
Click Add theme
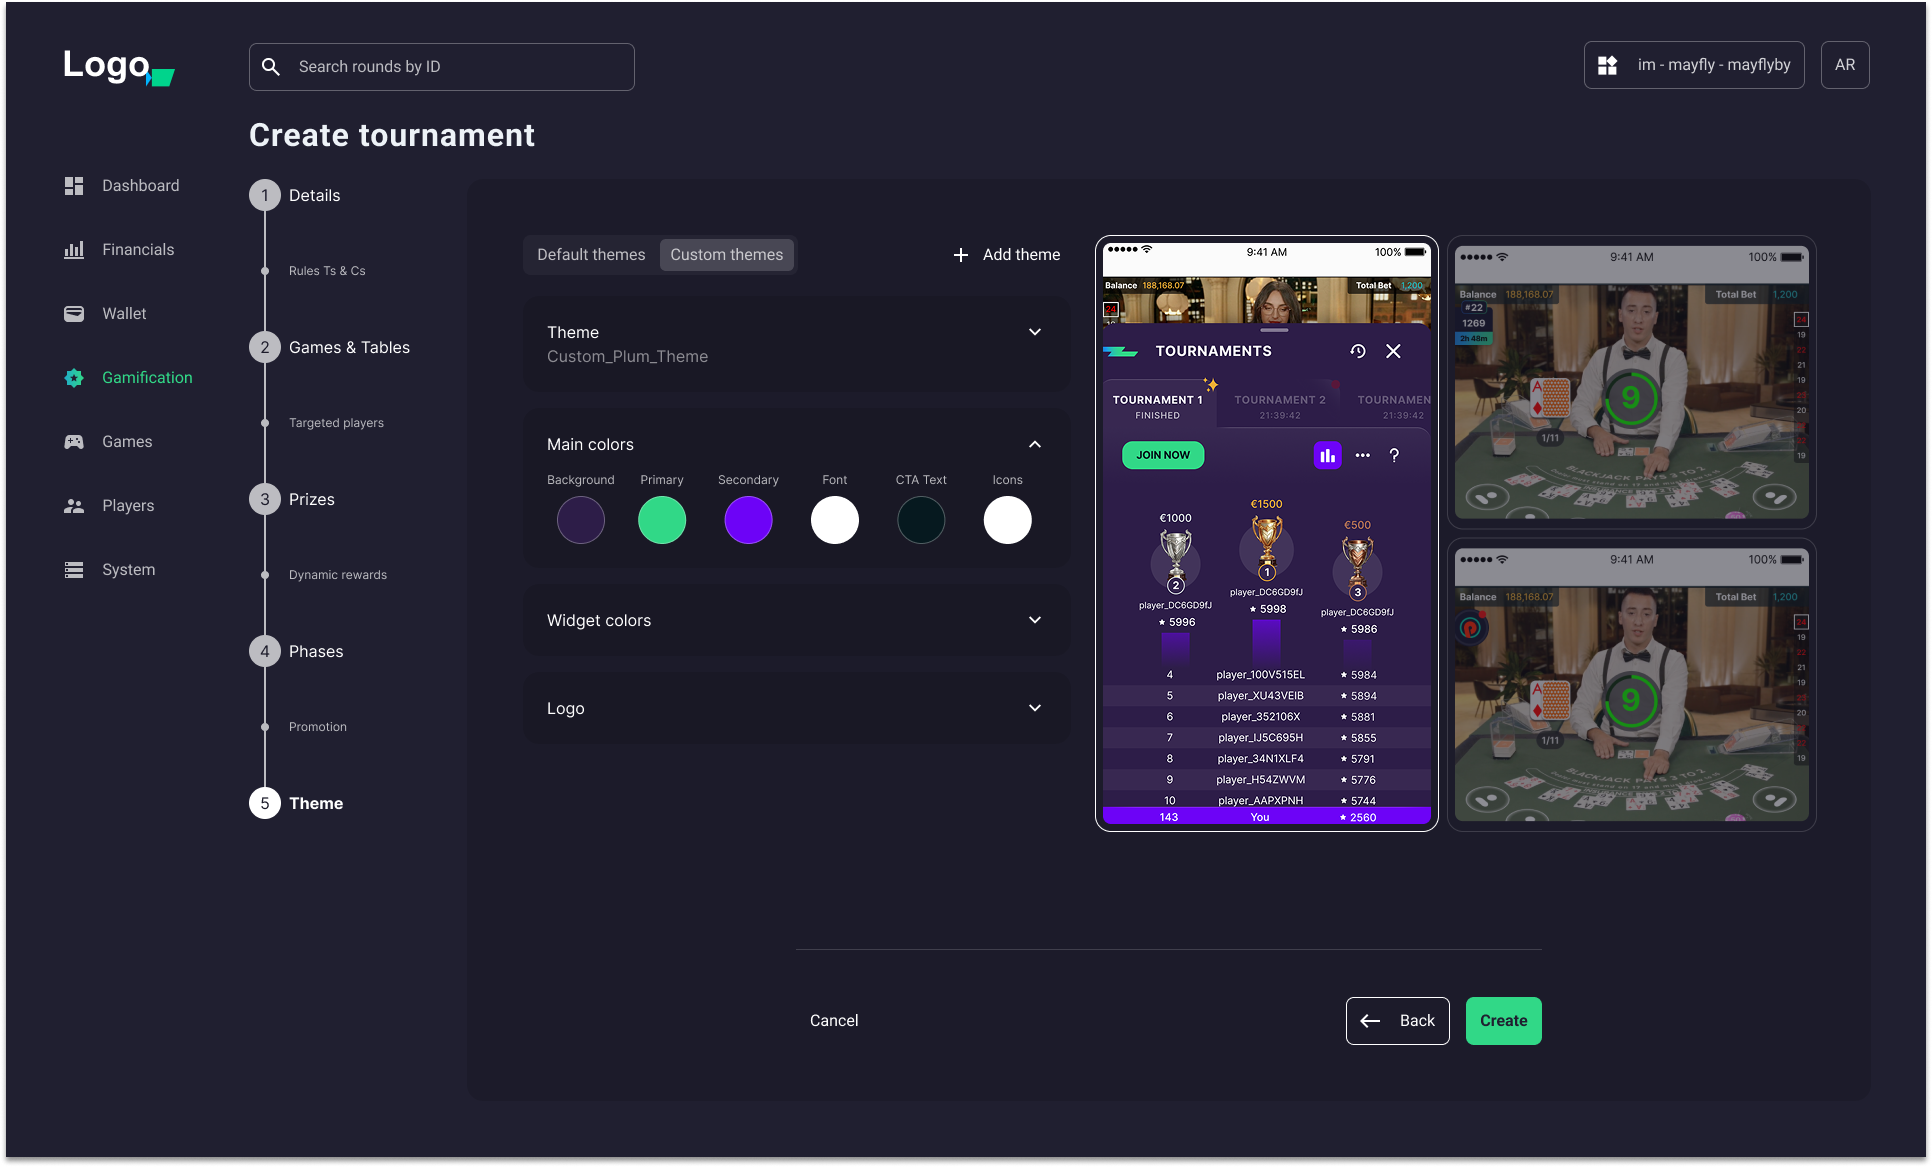pyautogui.click(x=1006, y=254)
